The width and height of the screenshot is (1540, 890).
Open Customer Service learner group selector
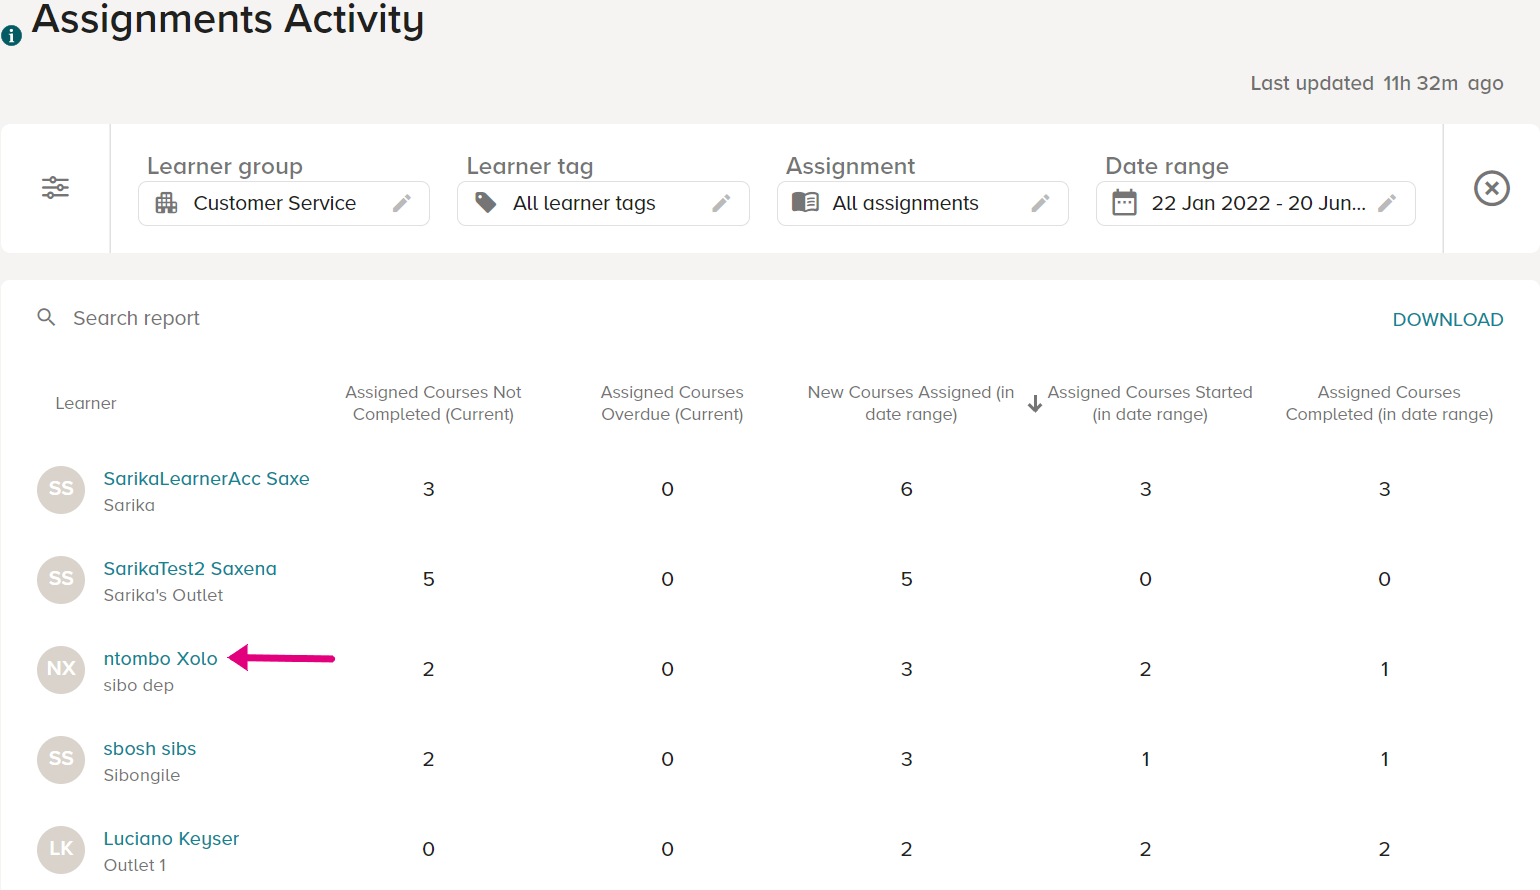(x=284, y=203)
